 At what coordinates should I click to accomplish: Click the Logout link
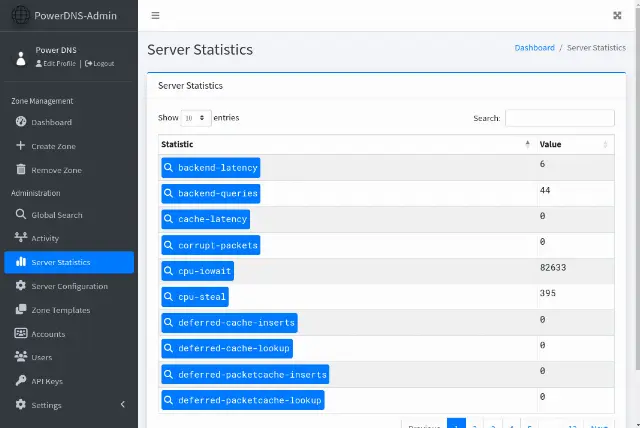pos(100,64)
